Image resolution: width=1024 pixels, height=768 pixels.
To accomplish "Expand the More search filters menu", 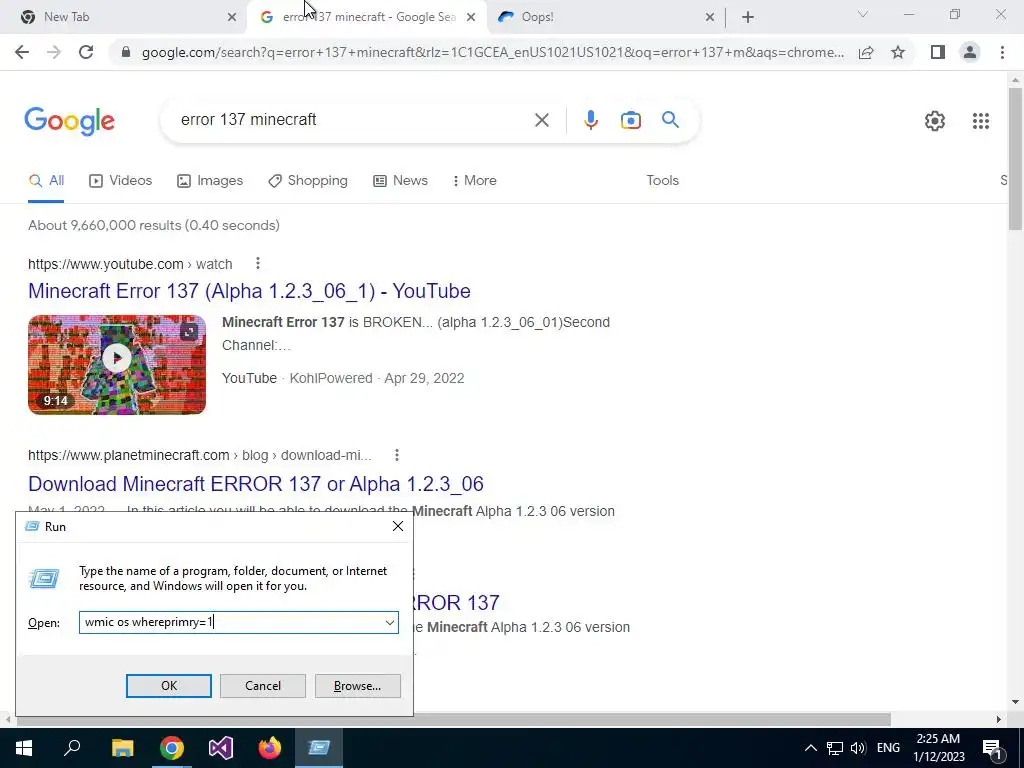I will coord(474,181).
